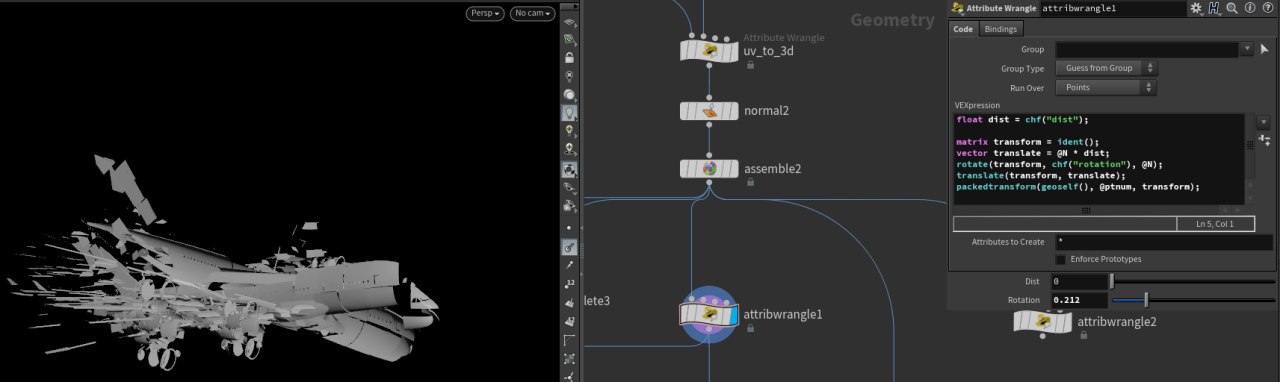Click the Group input field
1280x382 pixels.
click(x=1147, y=49)
